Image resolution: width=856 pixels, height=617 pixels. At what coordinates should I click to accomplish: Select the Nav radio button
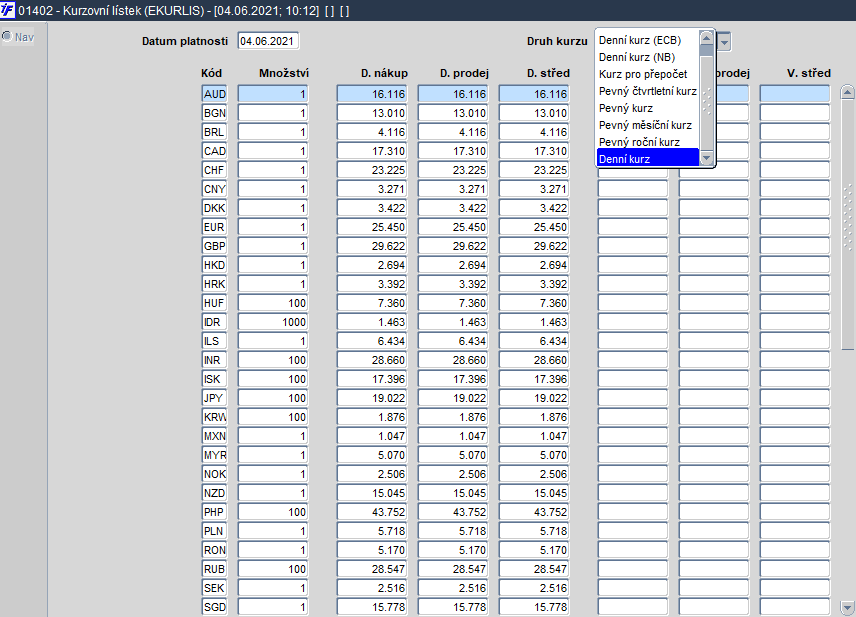click(x=7, y=37)
